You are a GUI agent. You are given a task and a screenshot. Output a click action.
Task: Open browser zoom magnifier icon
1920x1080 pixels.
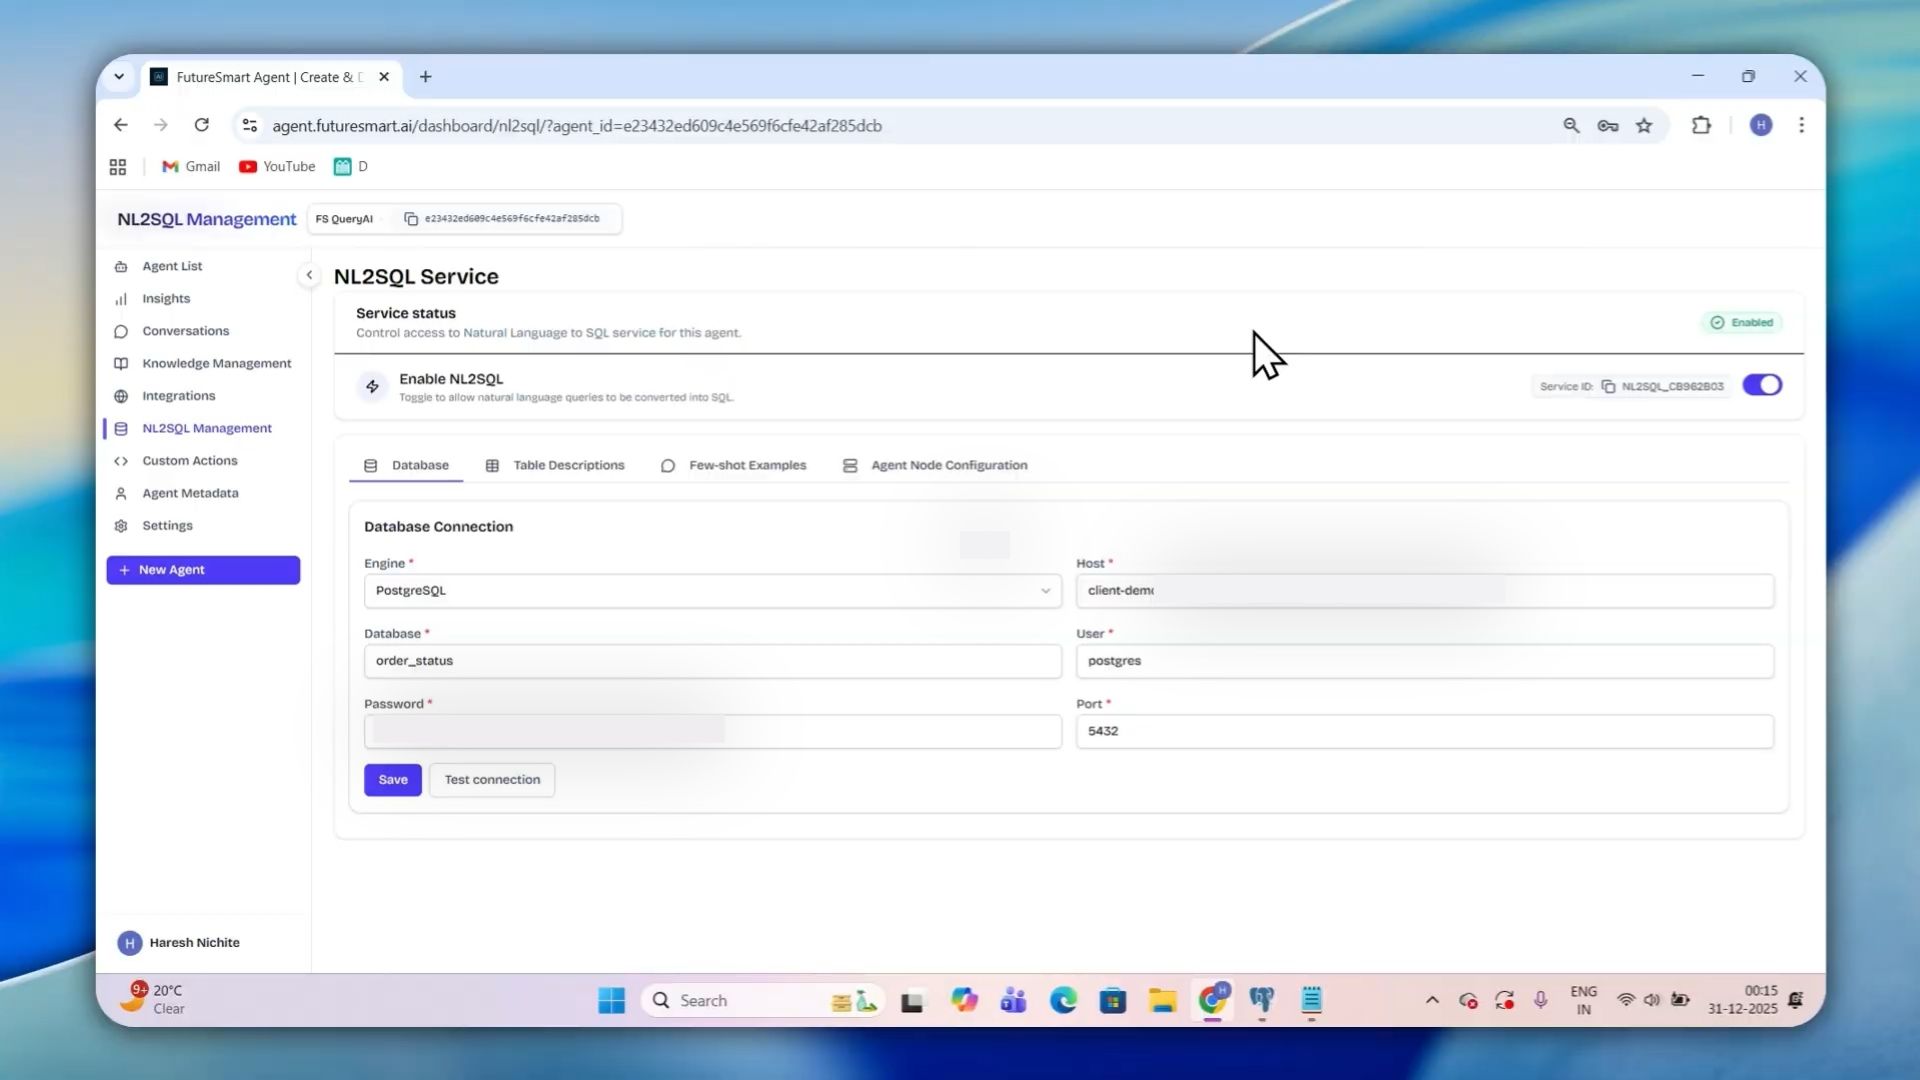tap(1571, 125)
